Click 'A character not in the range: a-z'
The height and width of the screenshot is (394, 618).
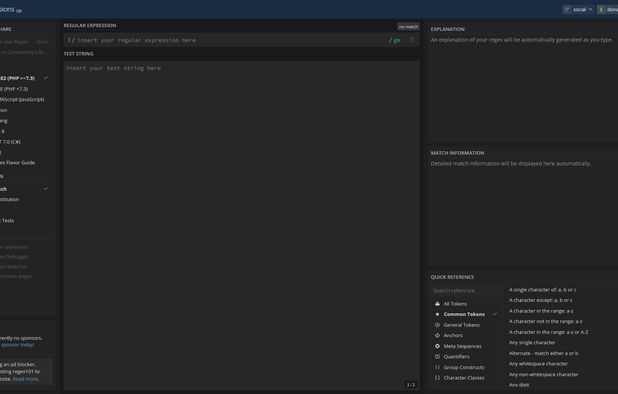pyautogui.click(x=545, y=322)
